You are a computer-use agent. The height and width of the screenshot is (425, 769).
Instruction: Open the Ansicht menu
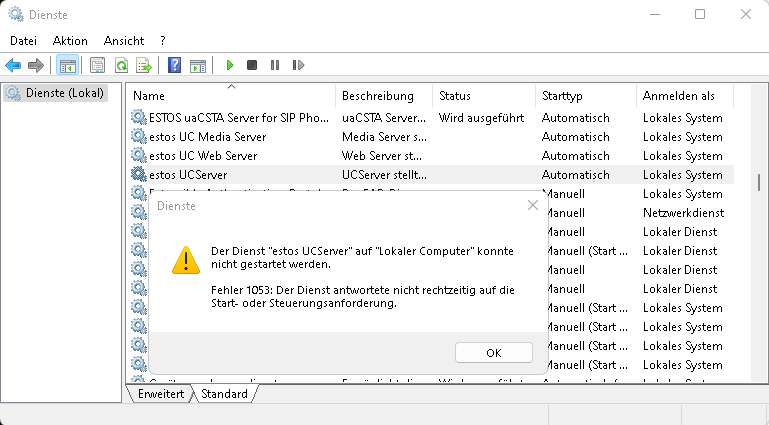pos(123,41)
